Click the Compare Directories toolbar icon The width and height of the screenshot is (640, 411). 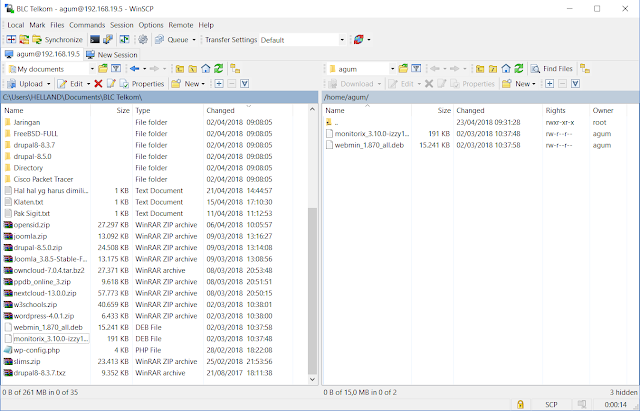pos(11,40)
